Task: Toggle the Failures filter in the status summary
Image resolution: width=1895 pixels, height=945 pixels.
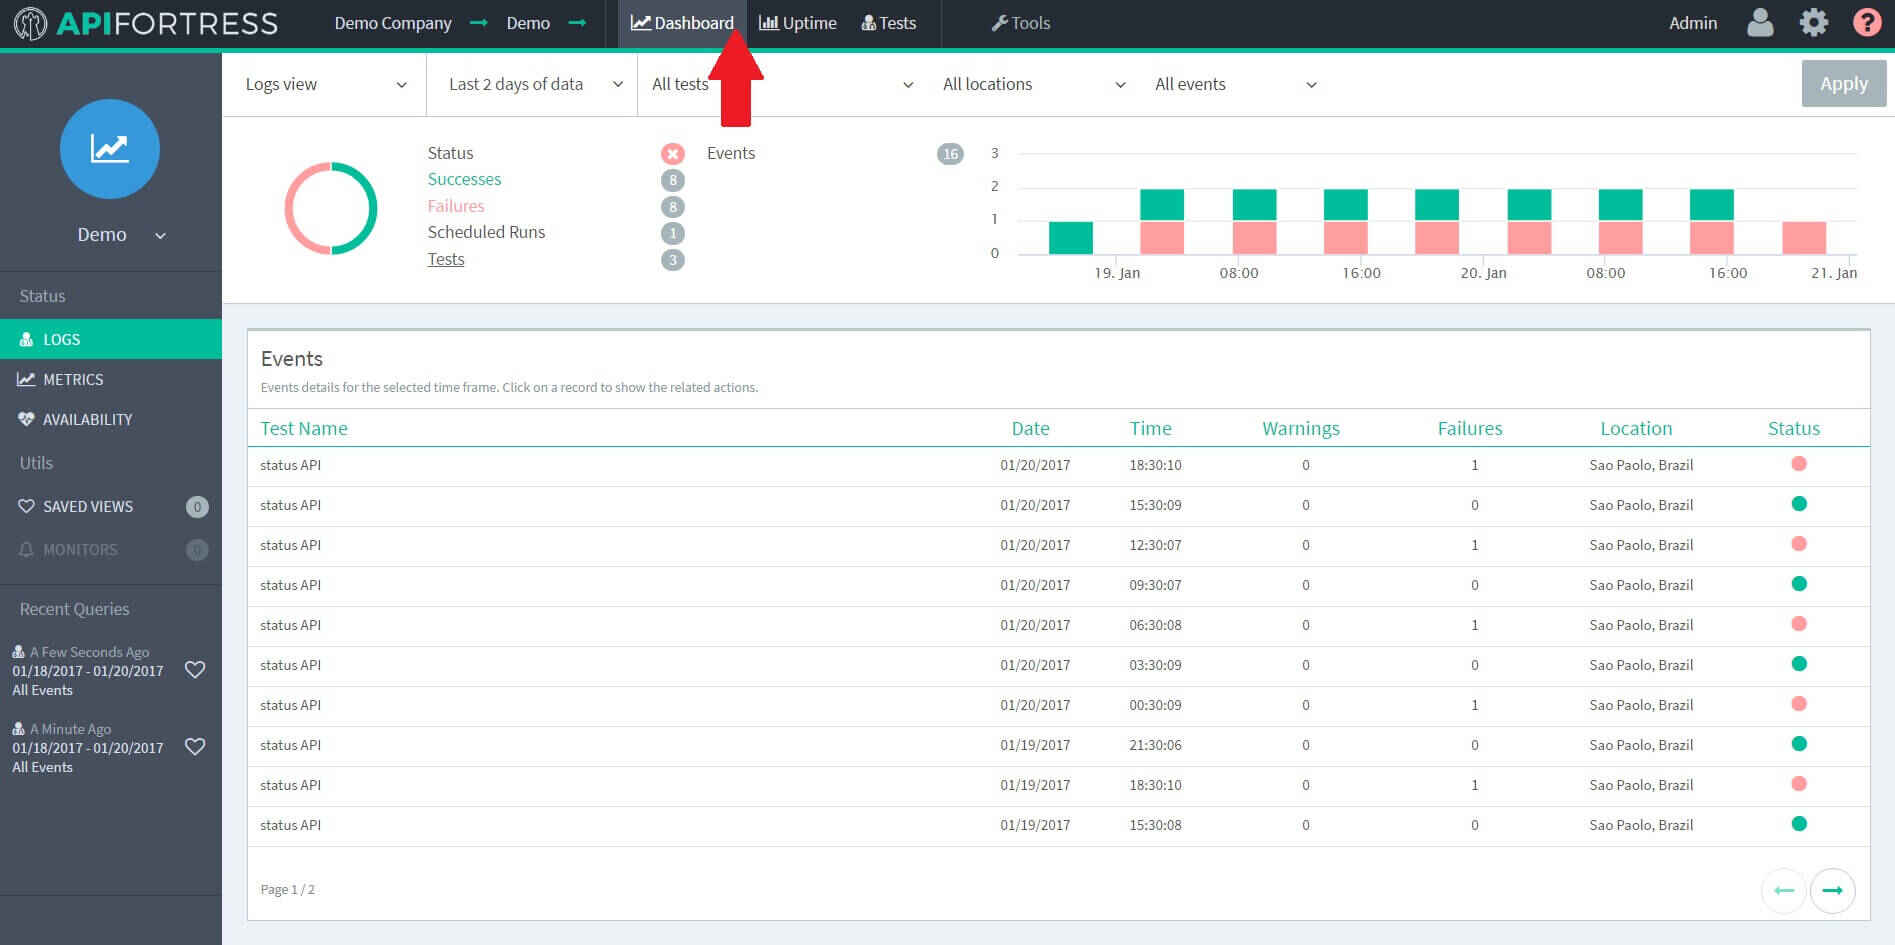Action: click(x=456, y=206)
